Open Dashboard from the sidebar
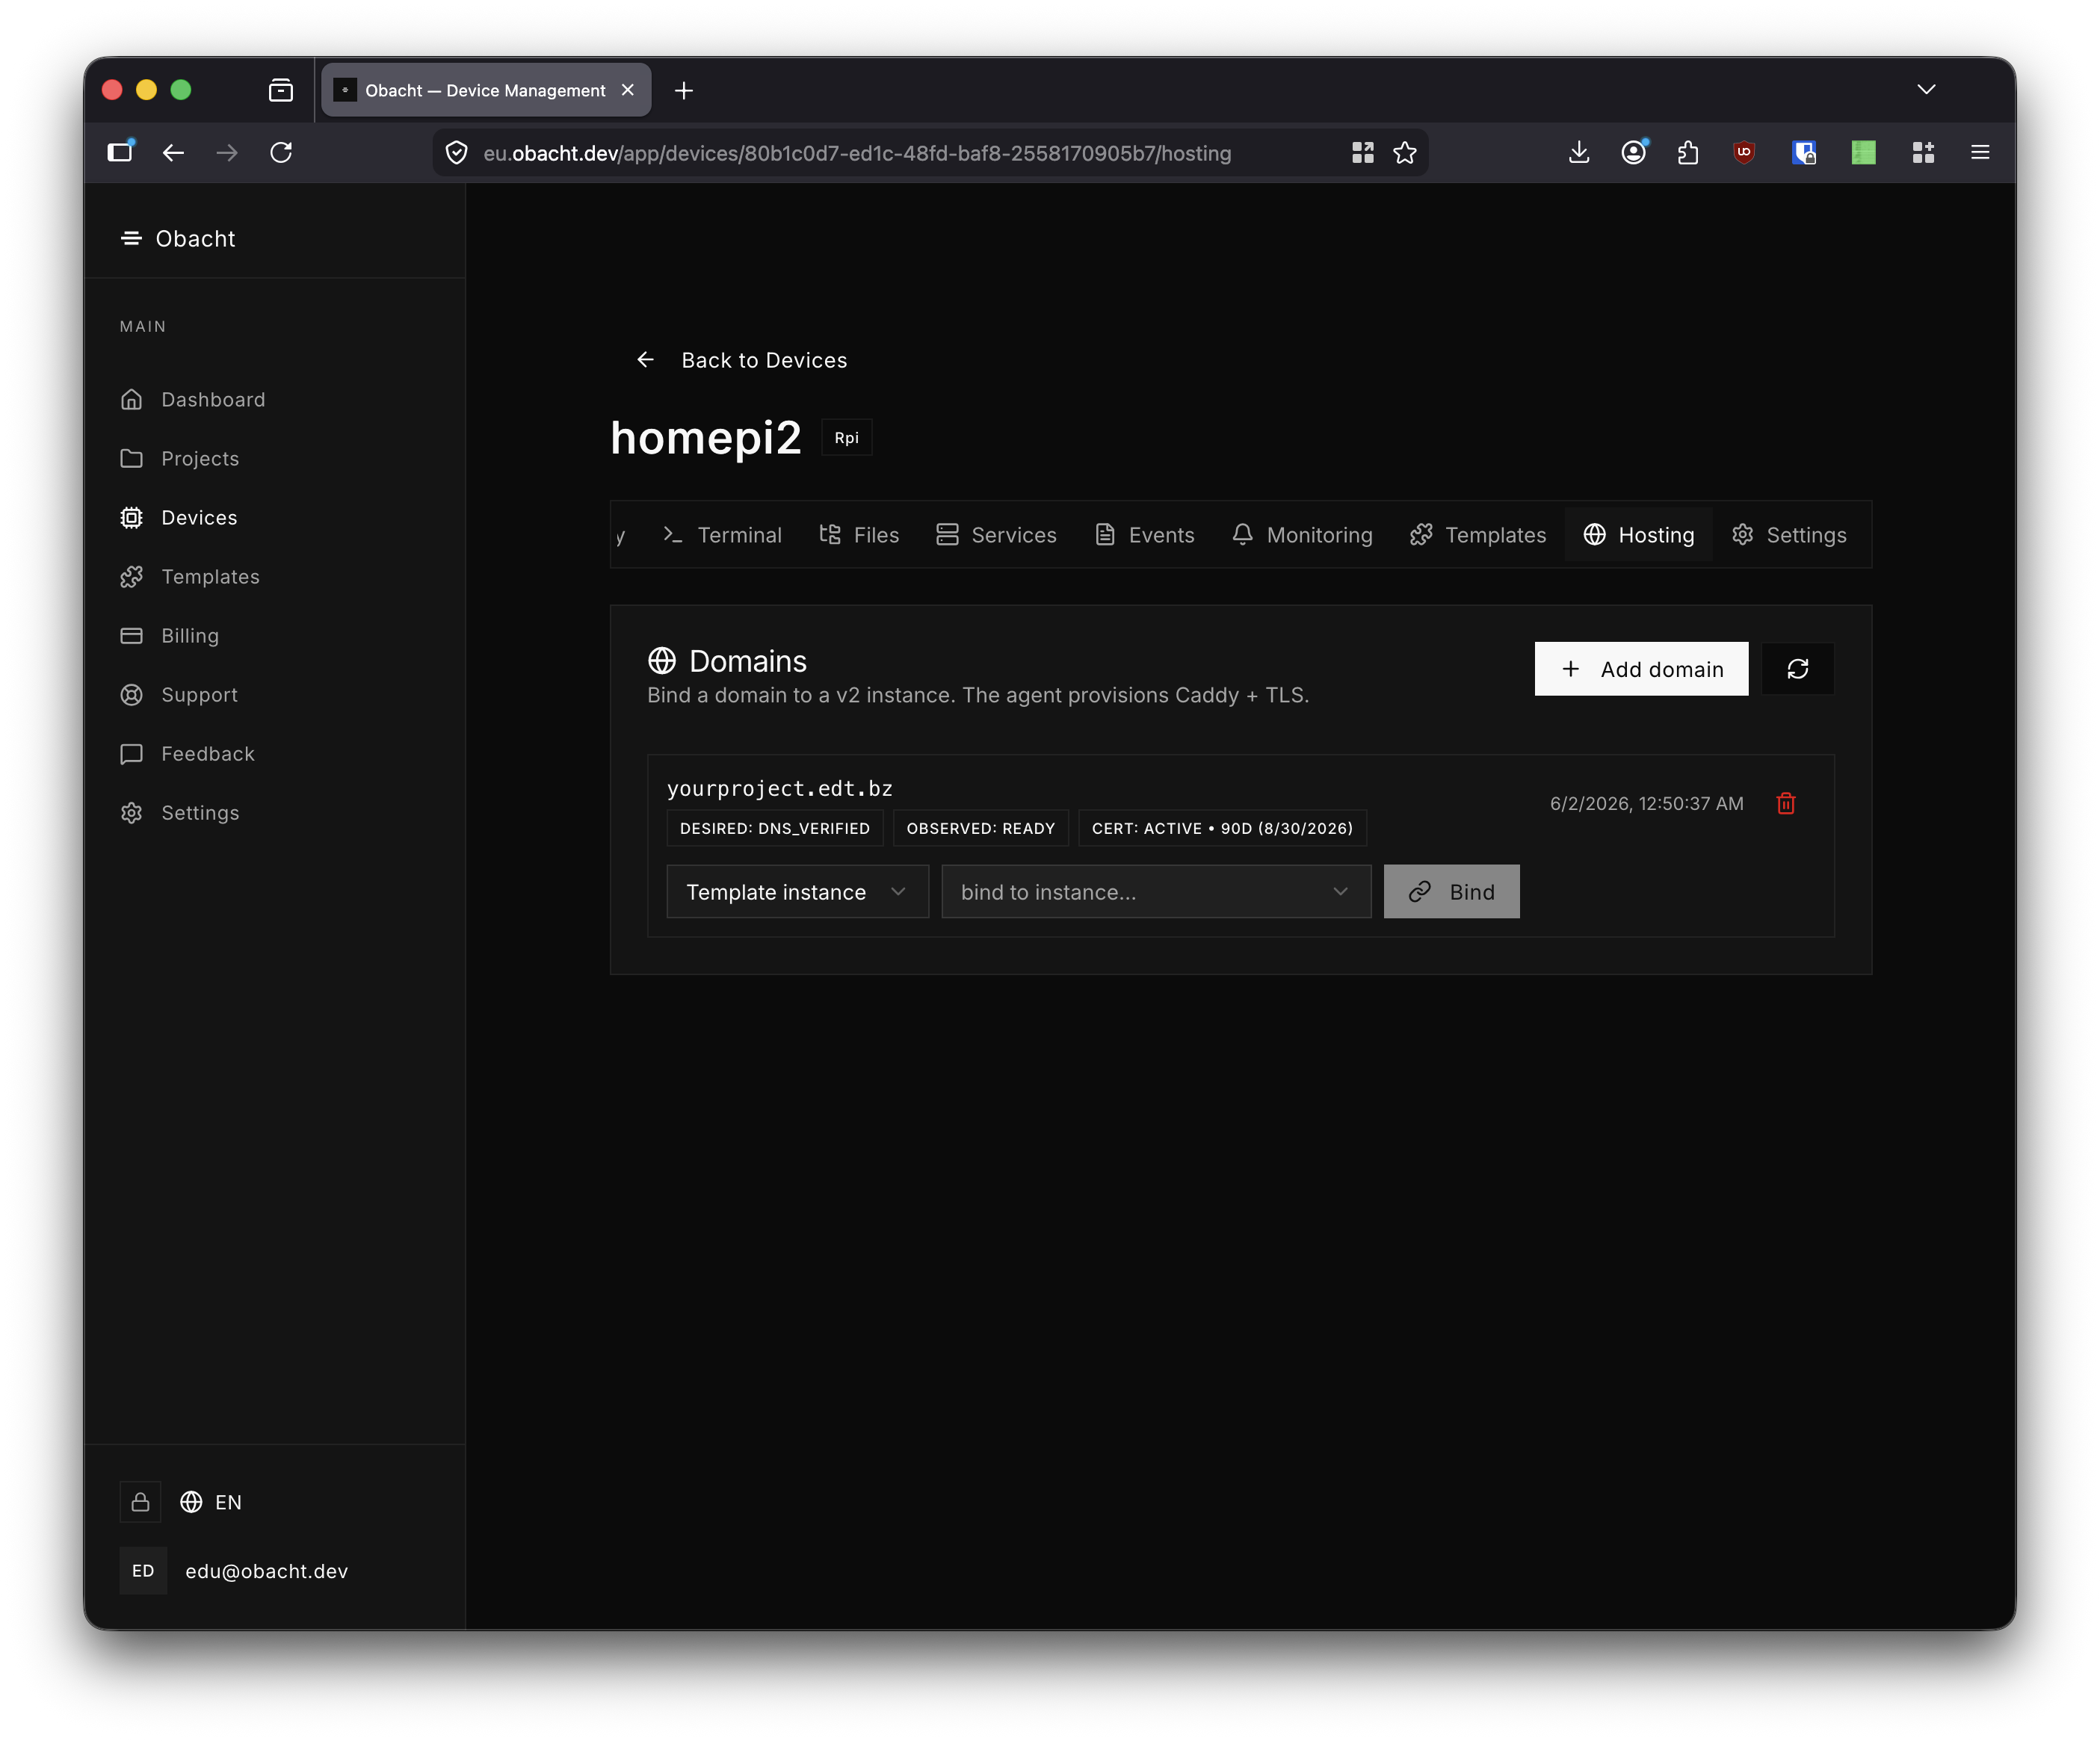2100x1741 pixels. point(193,399)
